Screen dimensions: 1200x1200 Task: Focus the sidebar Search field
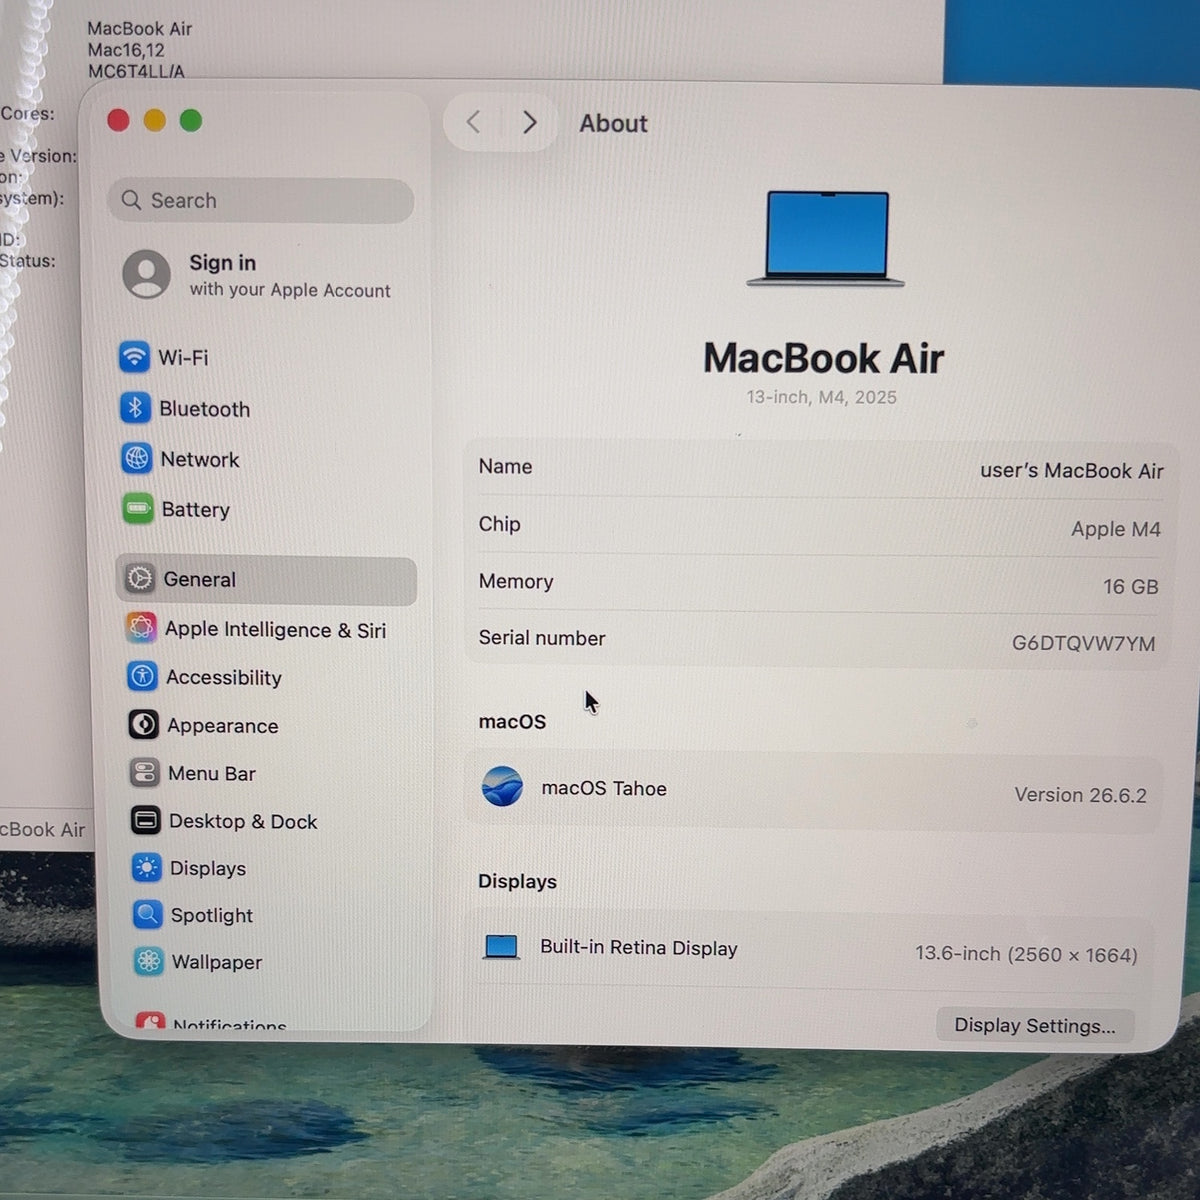tap(261, 201)
